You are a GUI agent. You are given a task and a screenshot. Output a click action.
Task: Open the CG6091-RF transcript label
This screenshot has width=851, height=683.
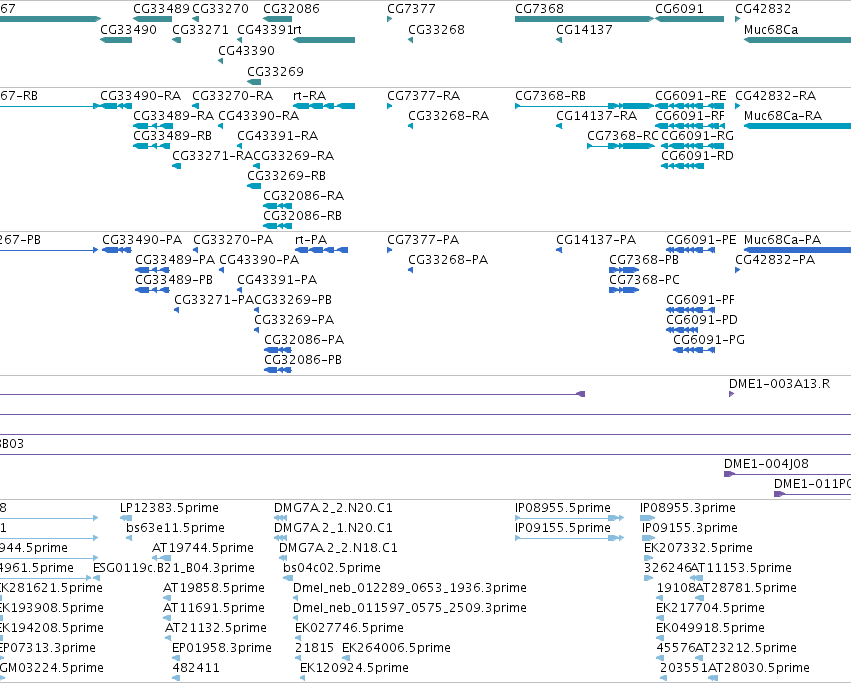[690, 116]
